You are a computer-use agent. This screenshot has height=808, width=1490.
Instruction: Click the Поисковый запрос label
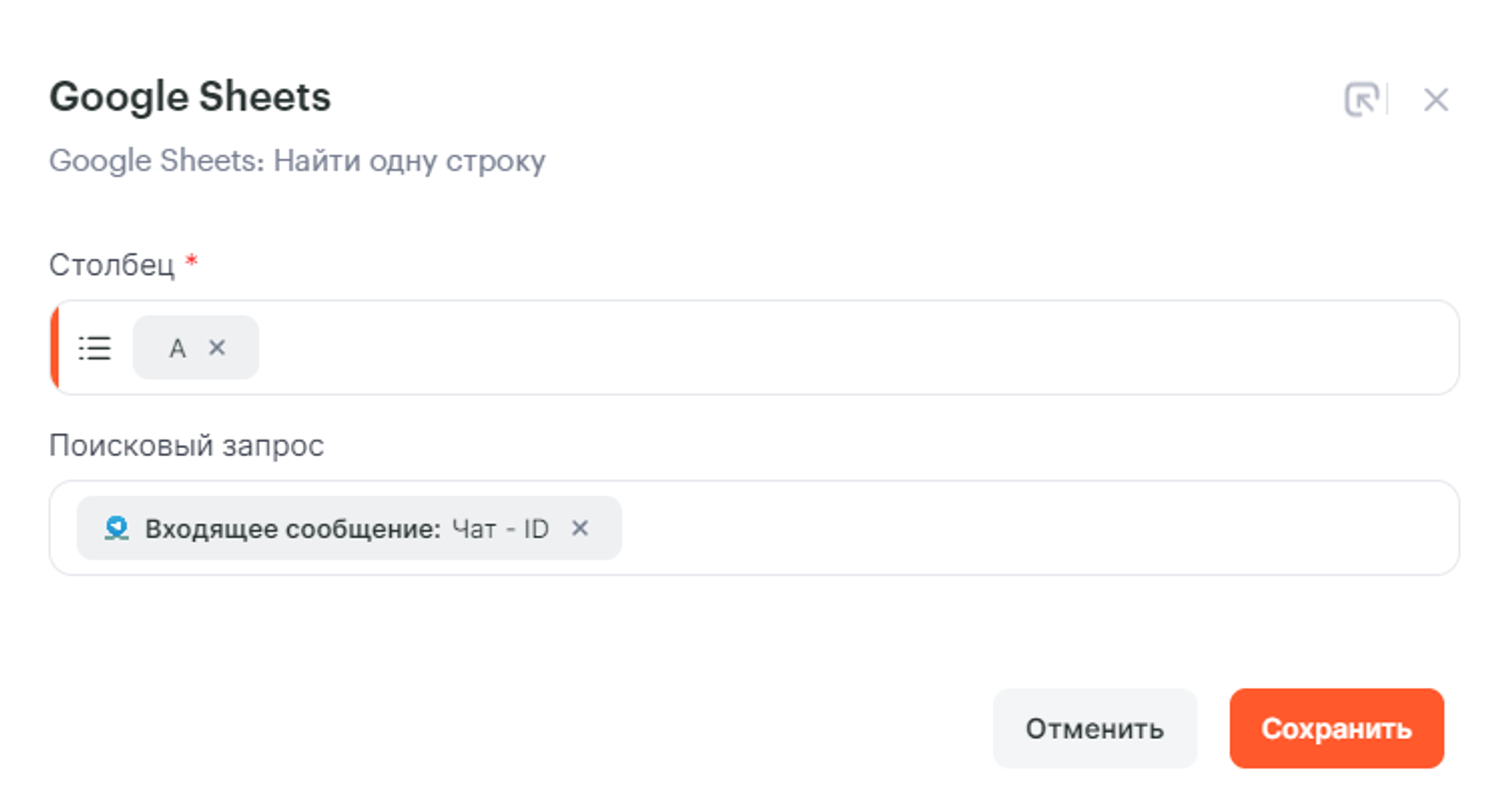click(186, 446)
